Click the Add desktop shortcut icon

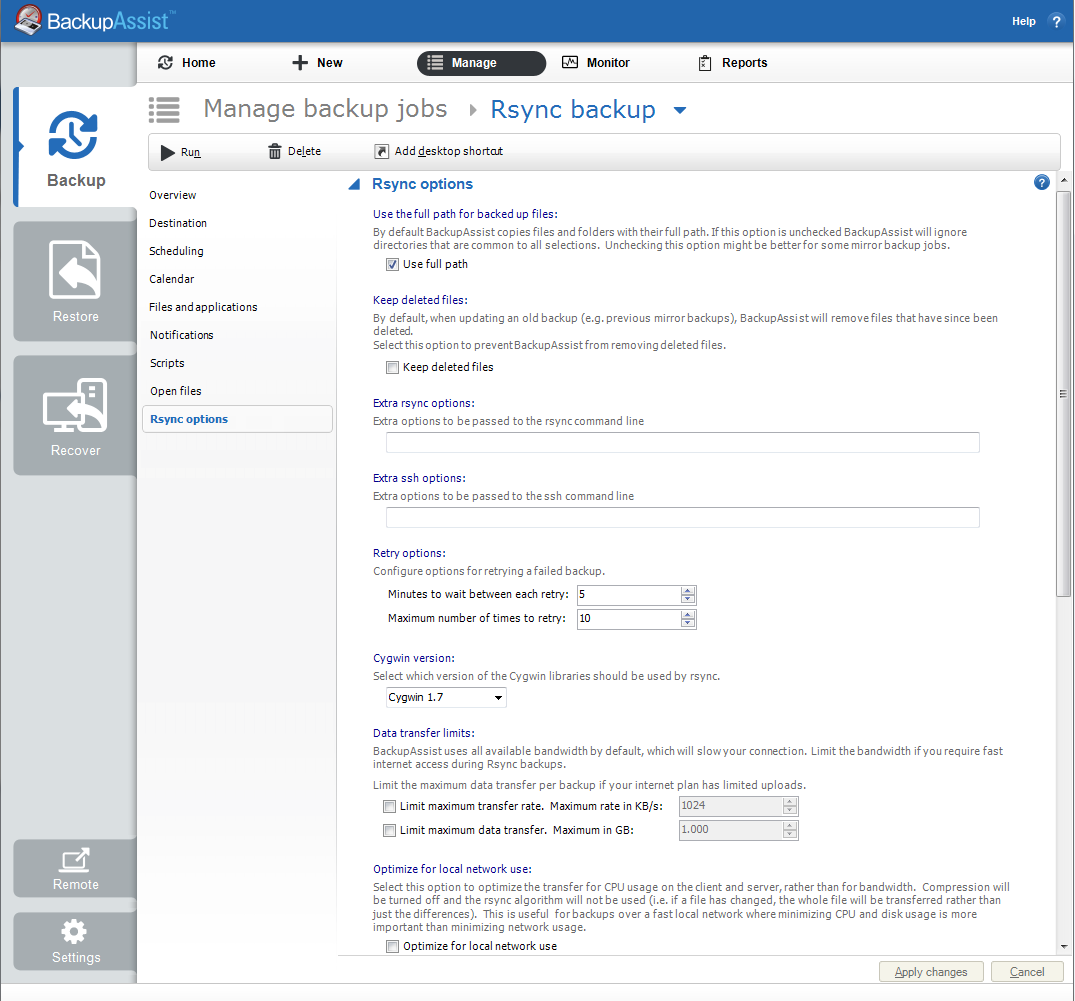[381, 152]
